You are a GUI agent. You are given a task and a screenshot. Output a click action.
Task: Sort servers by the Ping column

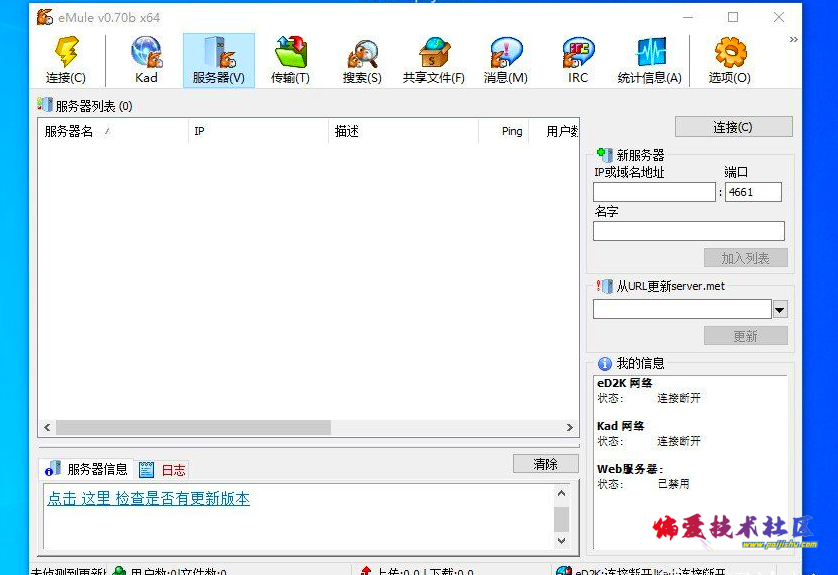[x=503, y=131]
